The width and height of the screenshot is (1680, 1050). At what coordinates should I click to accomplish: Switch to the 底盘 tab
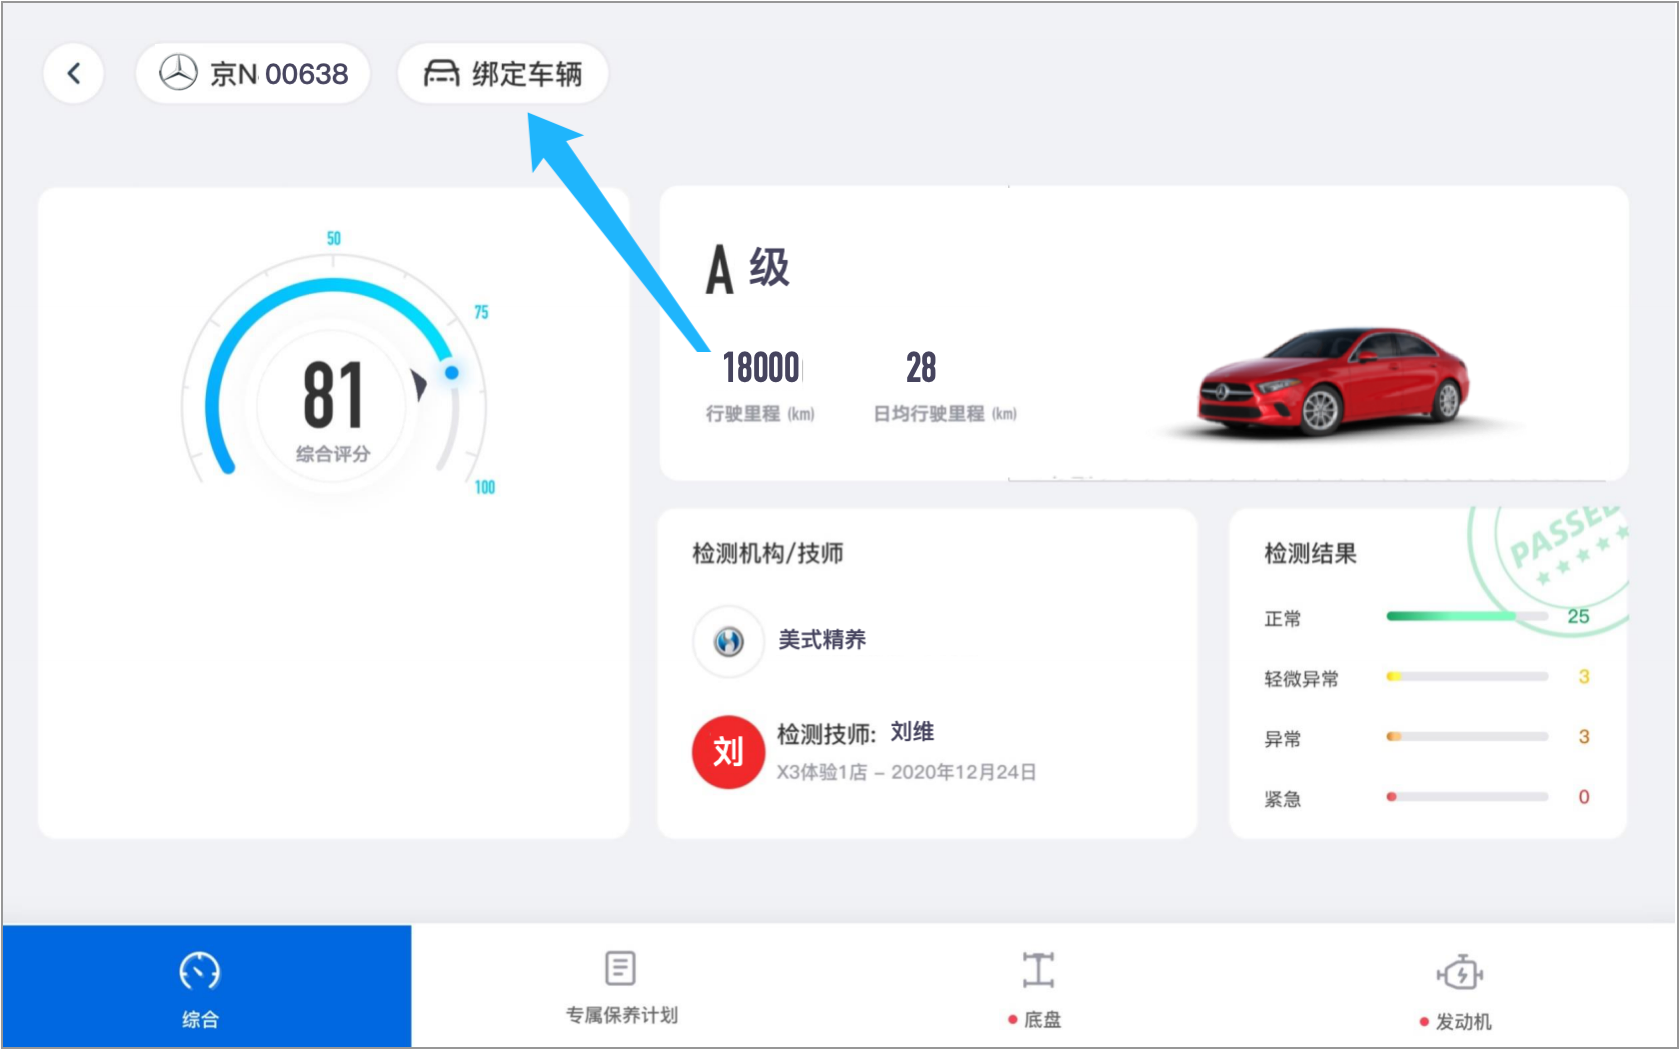pos(1037,986)
